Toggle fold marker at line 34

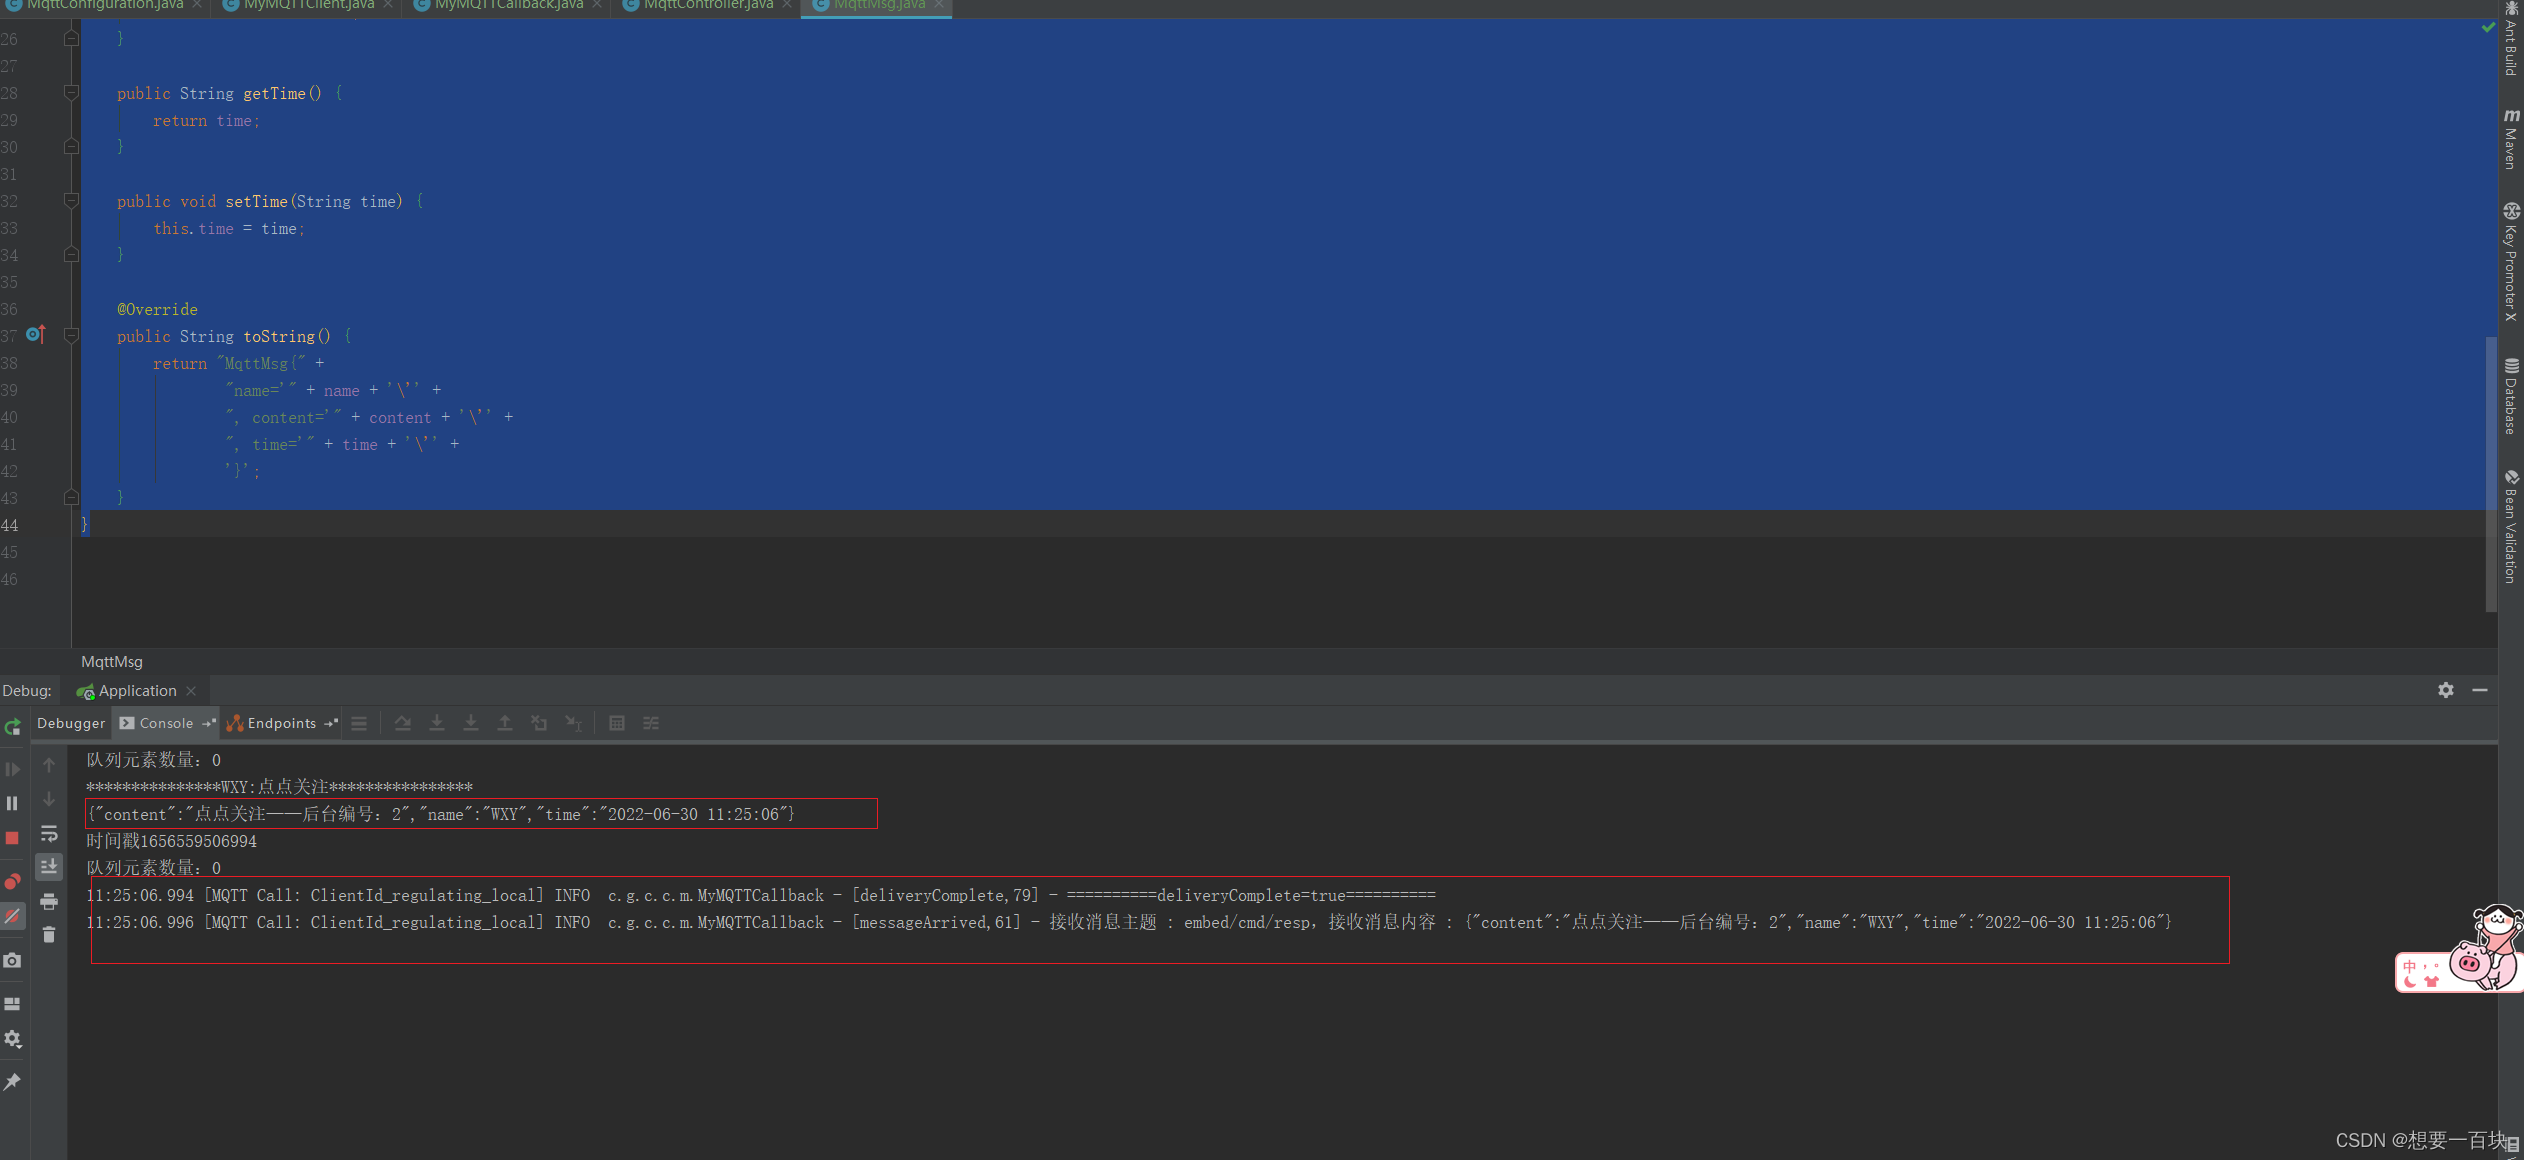click(71, 255)
